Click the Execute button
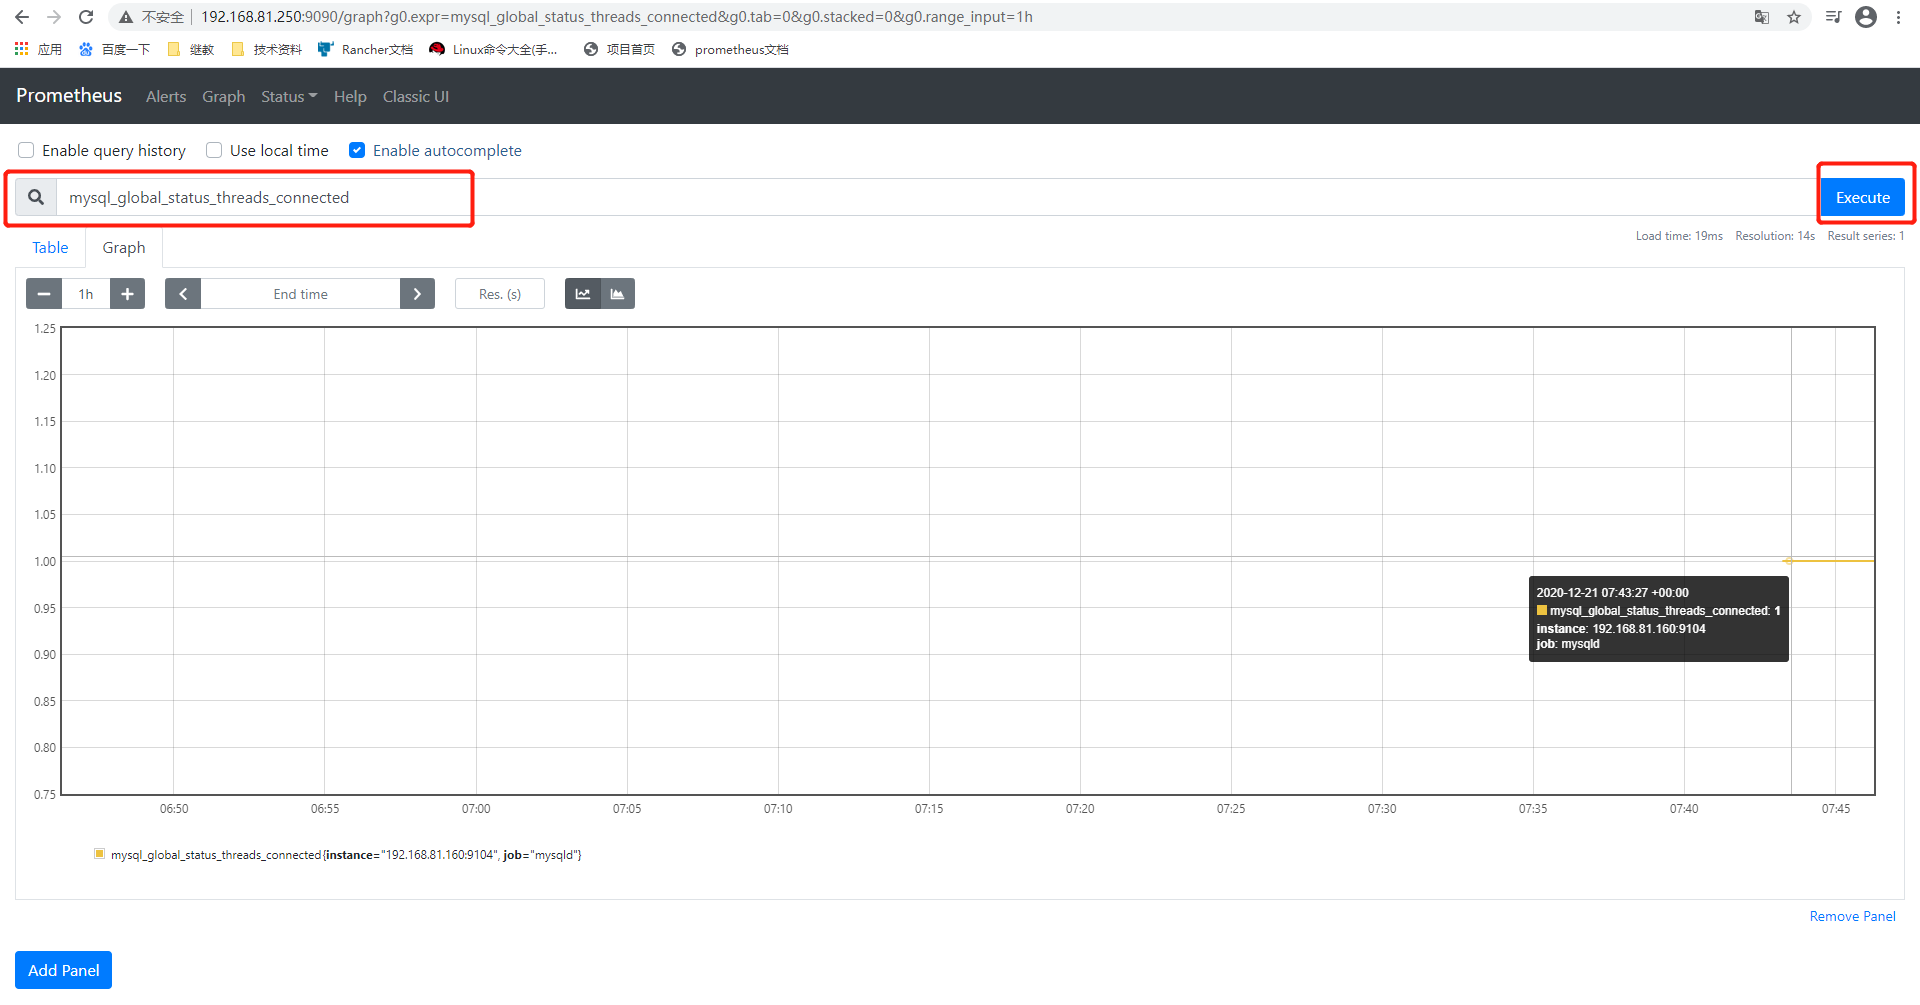 click(1863, 196)
